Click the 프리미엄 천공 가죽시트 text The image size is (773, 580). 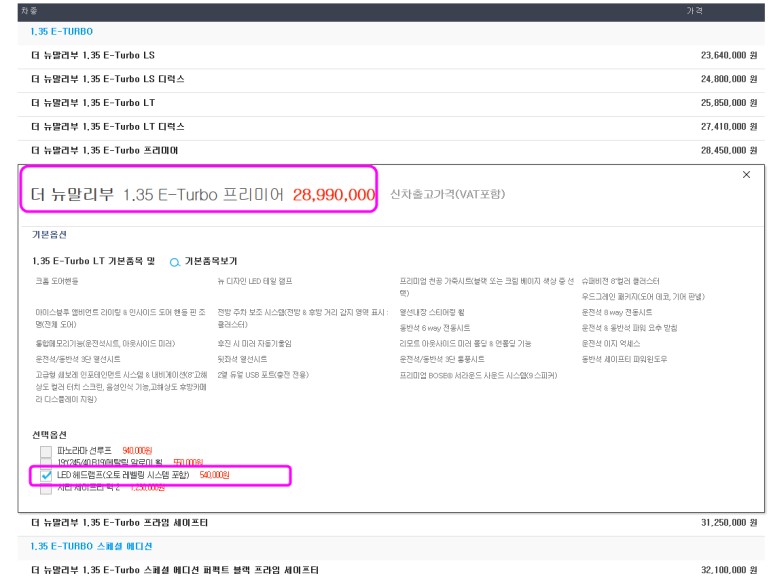pos(487,287)
